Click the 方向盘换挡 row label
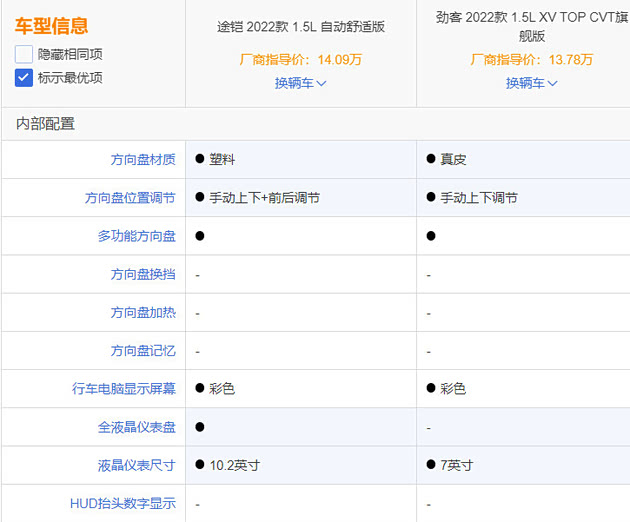 (143, 274)
